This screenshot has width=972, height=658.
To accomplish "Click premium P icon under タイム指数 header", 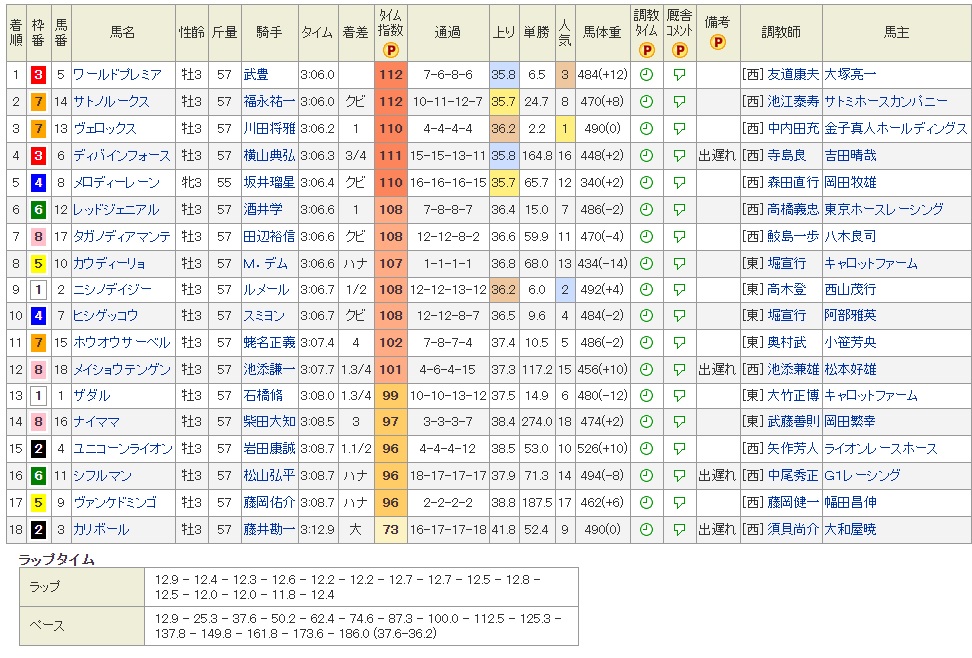I will tap(391, 50).
